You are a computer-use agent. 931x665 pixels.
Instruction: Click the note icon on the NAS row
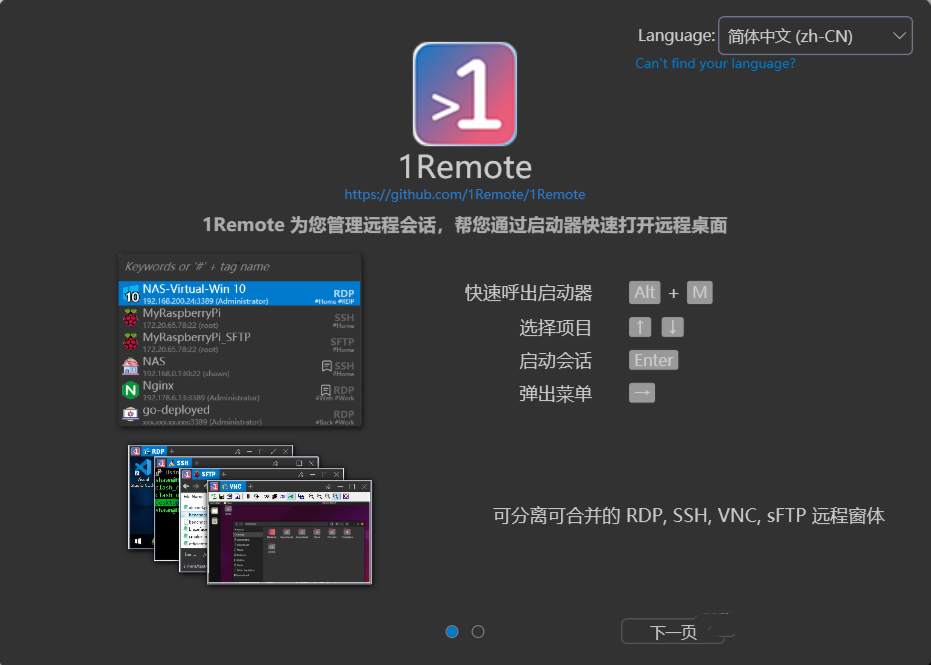327,366
